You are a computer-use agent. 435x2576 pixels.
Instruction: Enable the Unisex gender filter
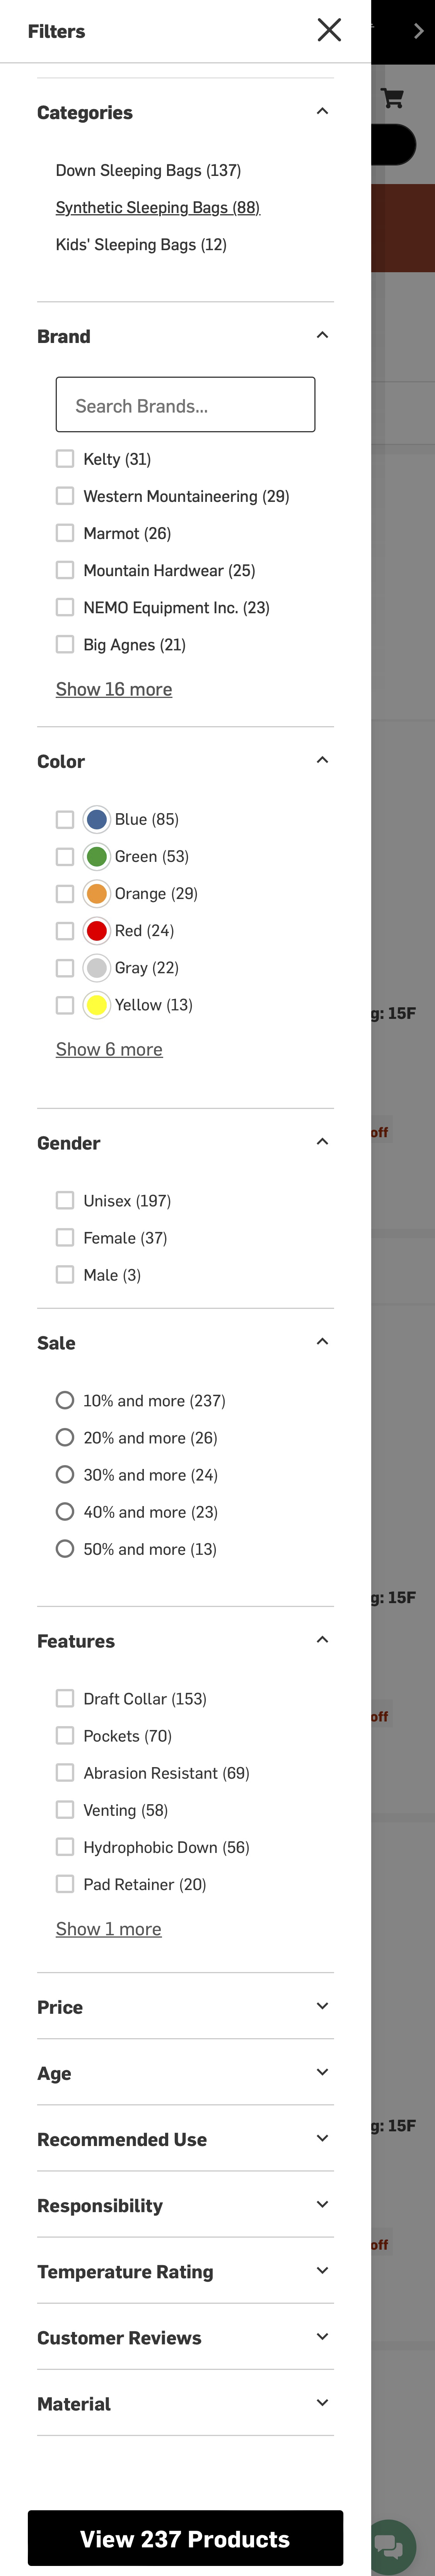[x=65, y=1200]
